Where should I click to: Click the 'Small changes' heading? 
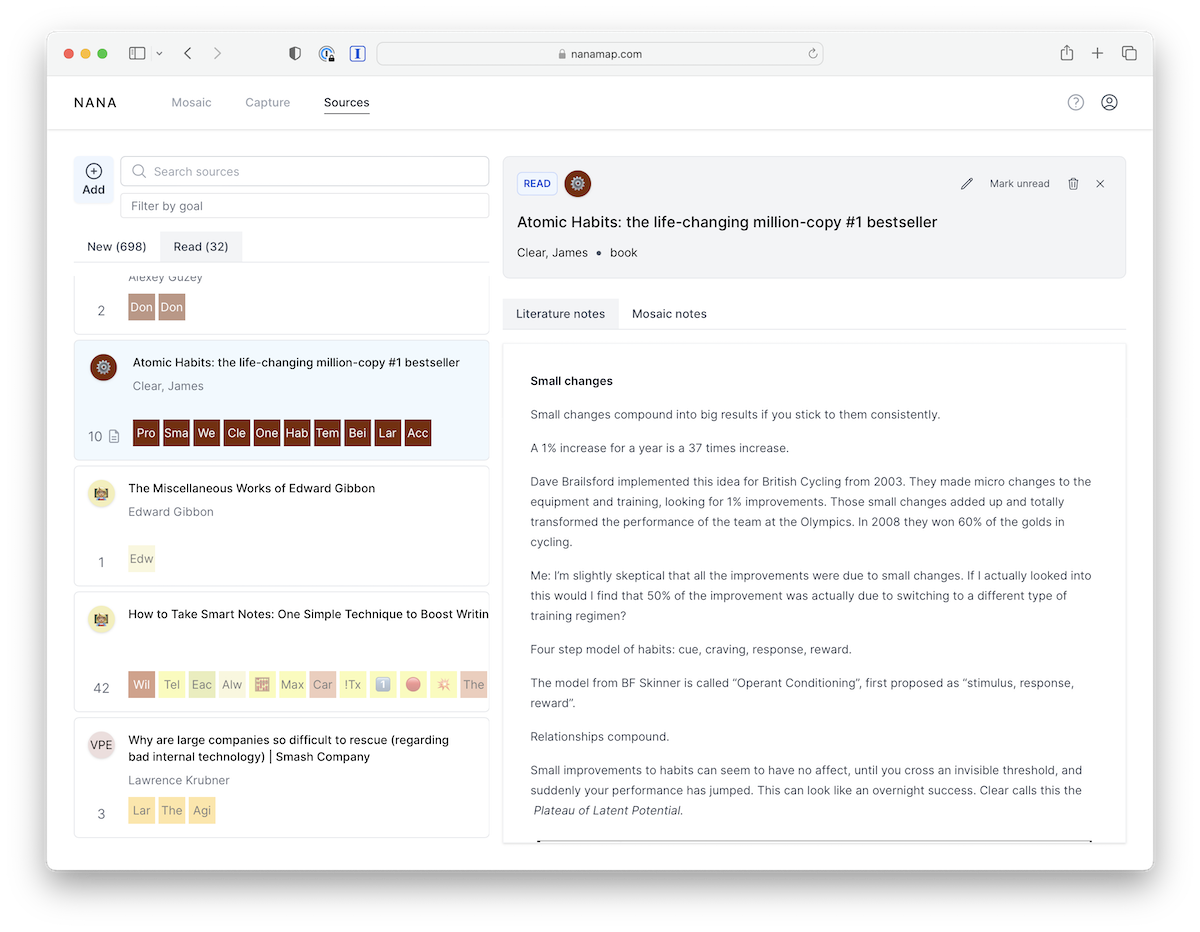tap(572, 381)
